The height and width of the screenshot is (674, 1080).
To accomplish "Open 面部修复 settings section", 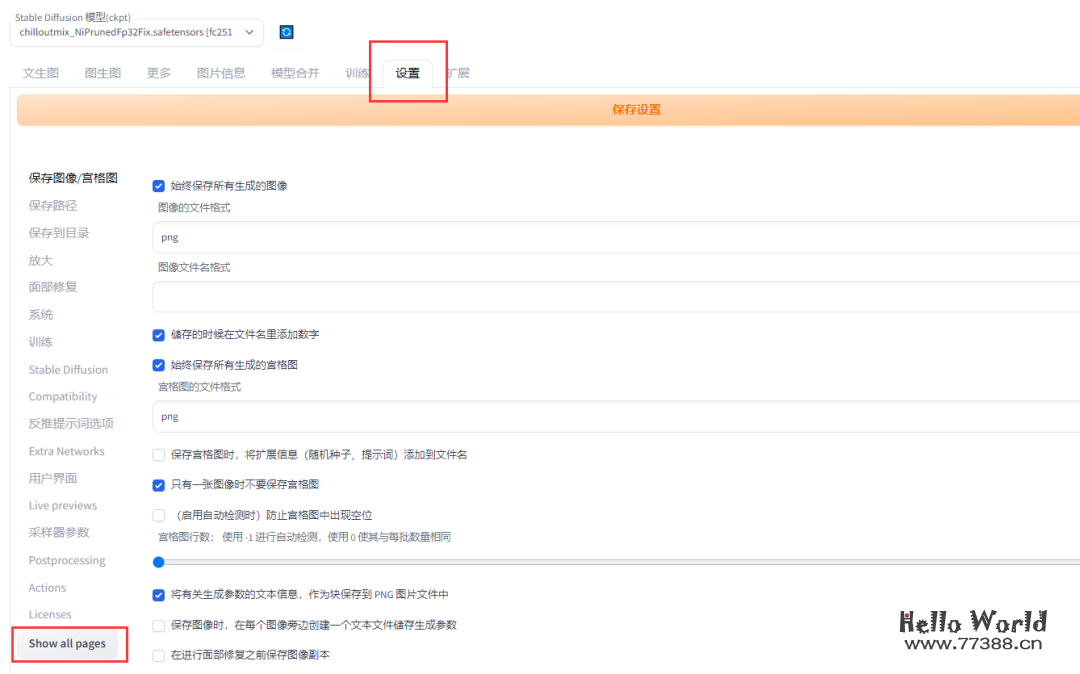I will pyautogui.click(x=53, y=287).
